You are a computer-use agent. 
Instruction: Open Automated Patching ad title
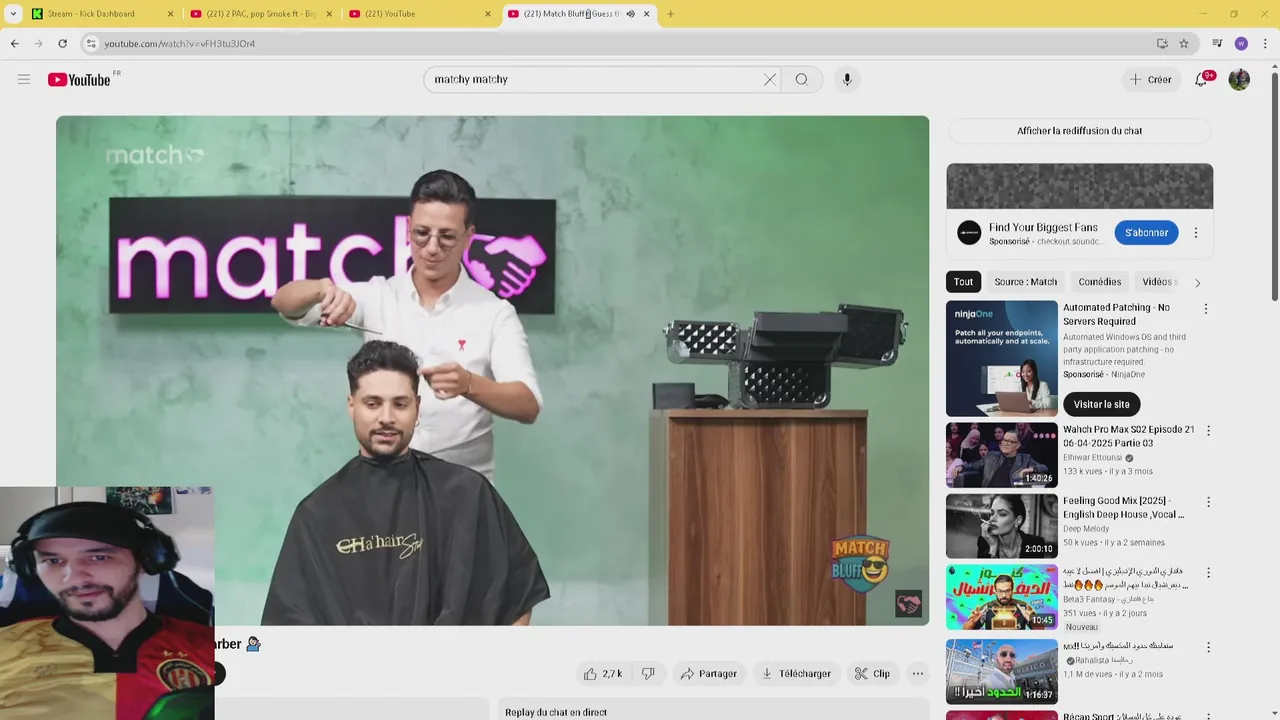point(1116,315)
